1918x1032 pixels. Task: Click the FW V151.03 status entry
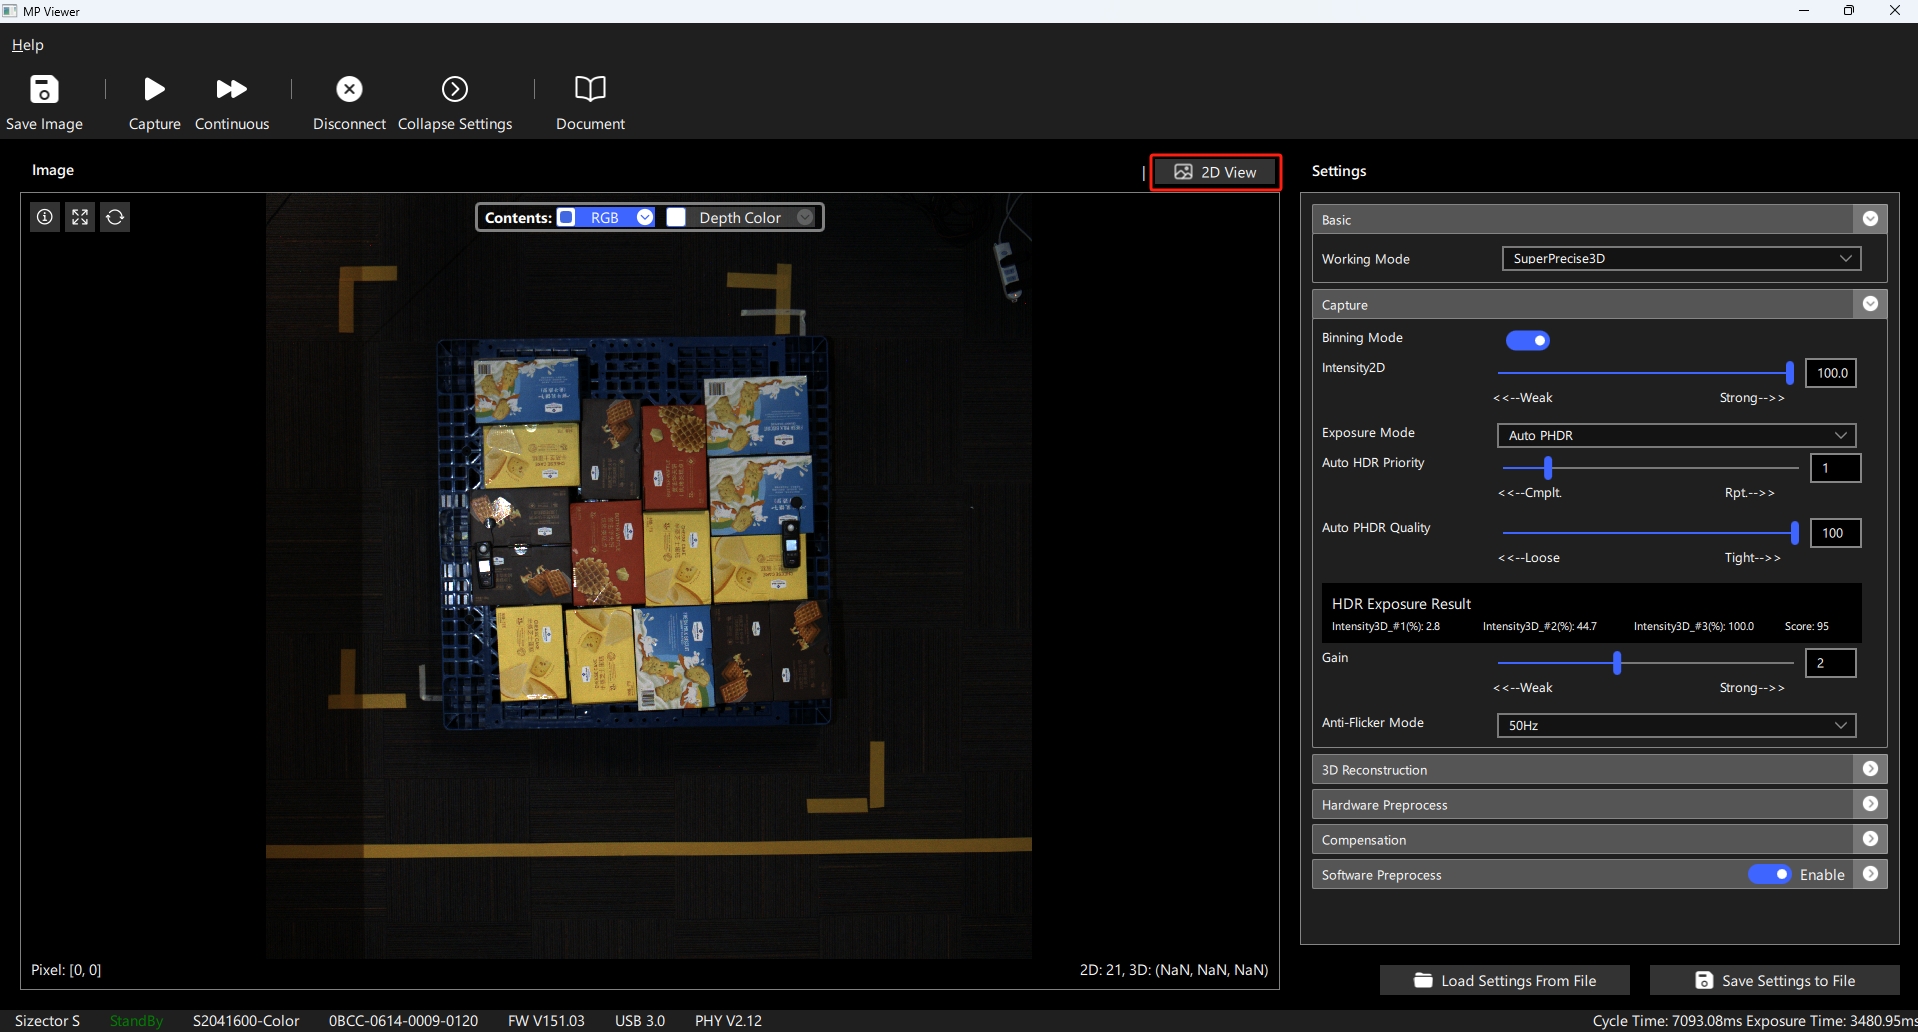[x=546, y=1021]
